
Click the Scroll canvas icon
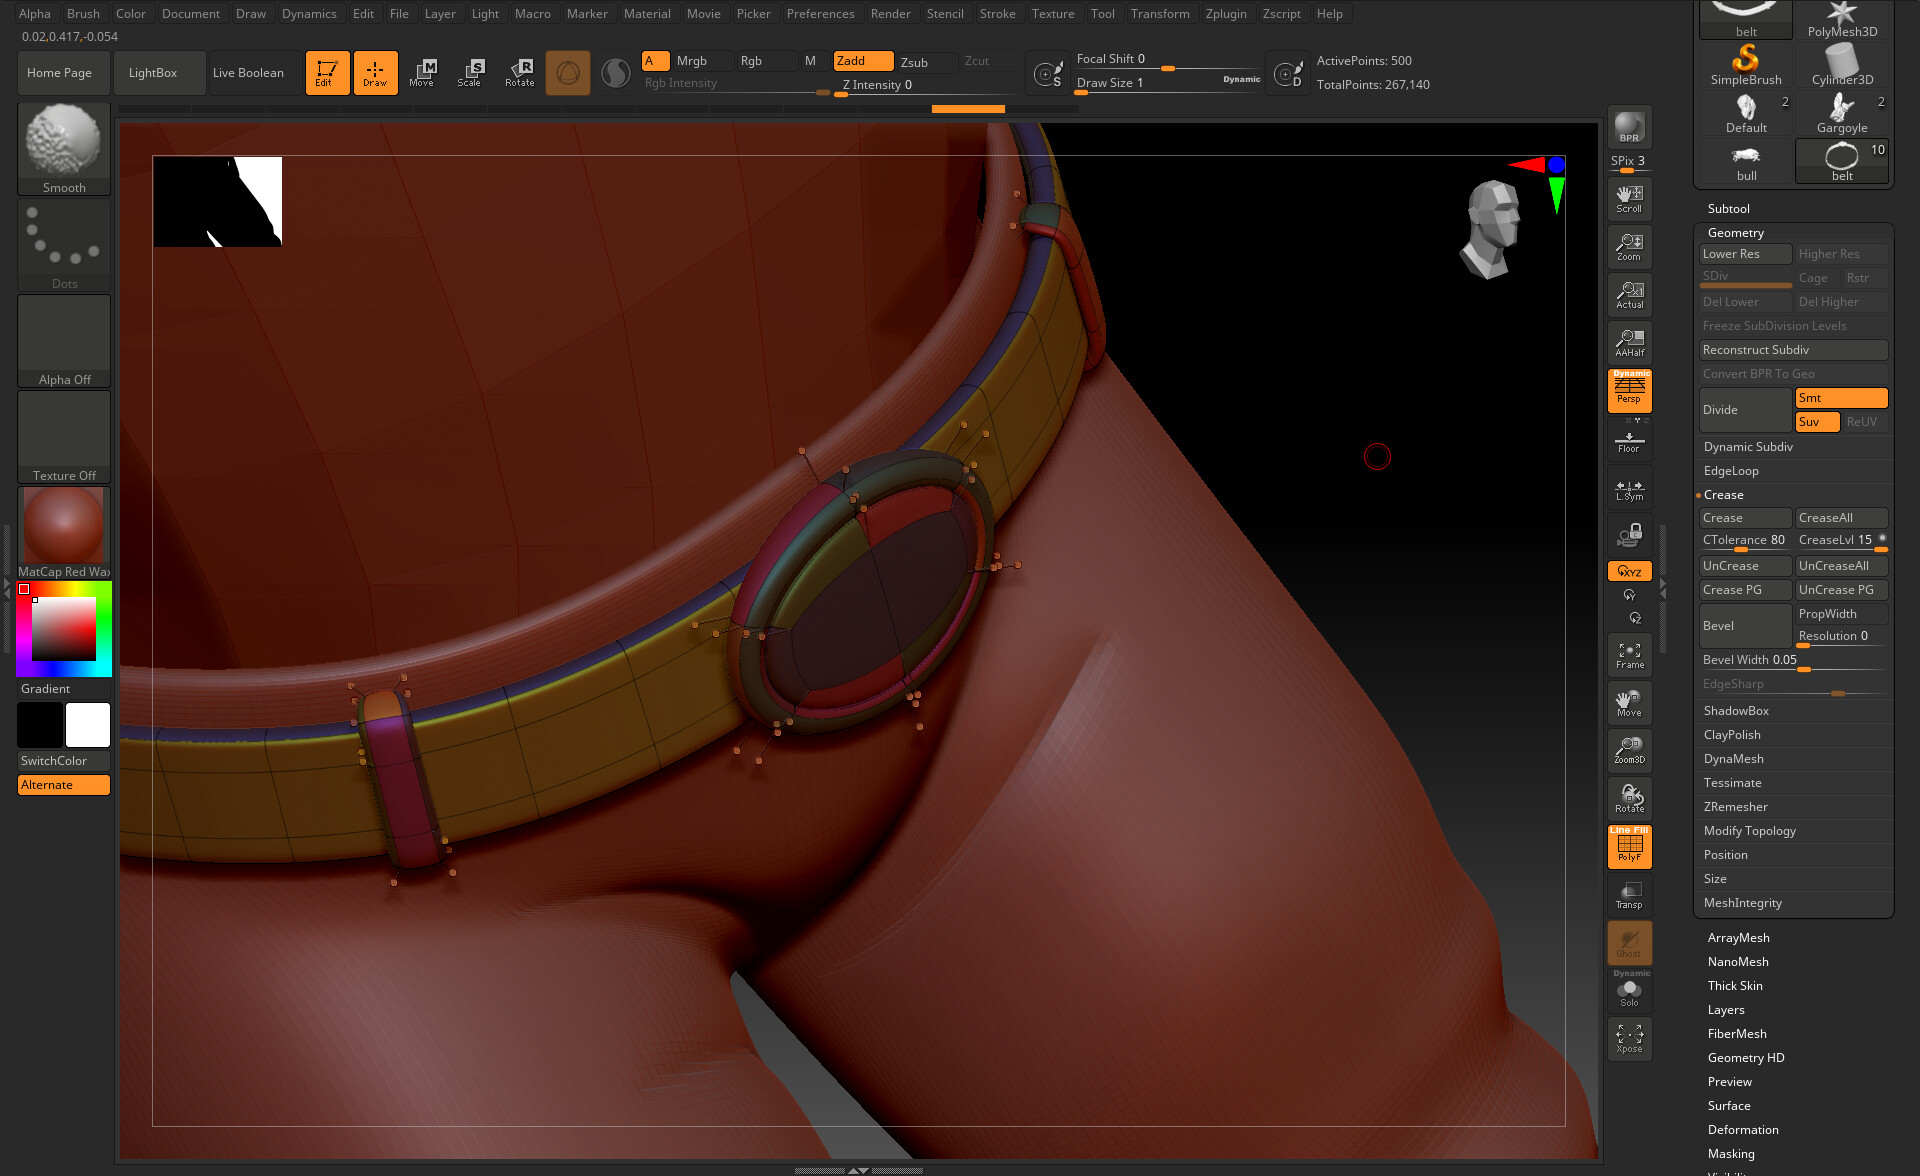click(1629, 199)
